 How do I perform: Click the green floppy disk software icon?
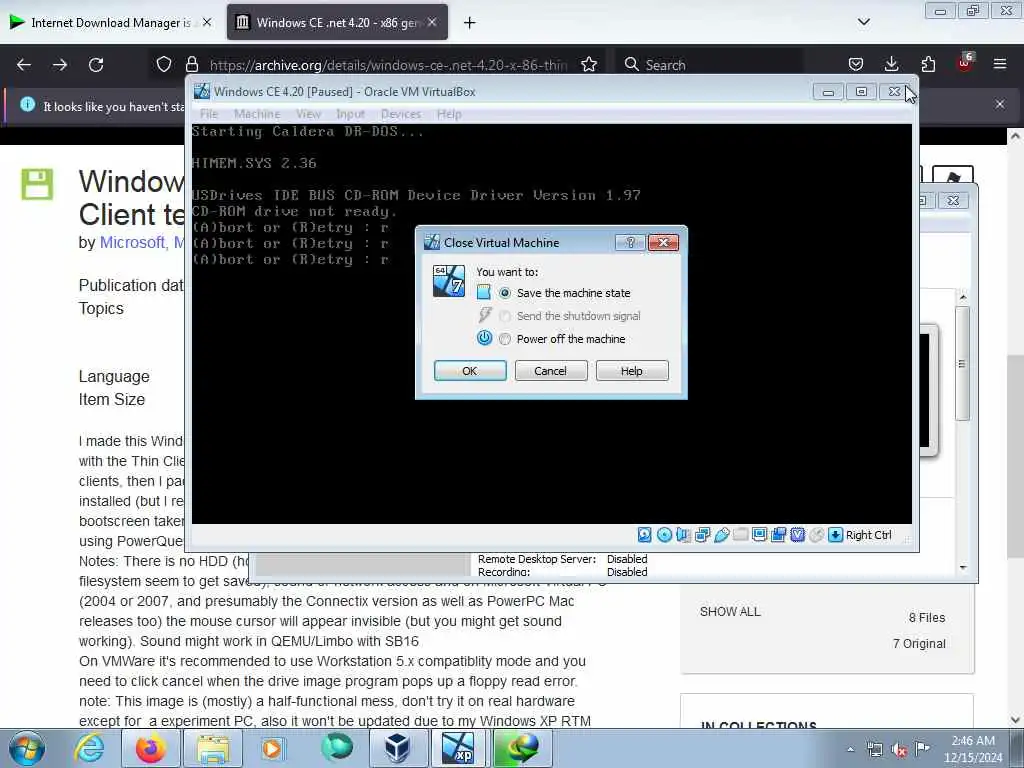[x=37, y=184]
